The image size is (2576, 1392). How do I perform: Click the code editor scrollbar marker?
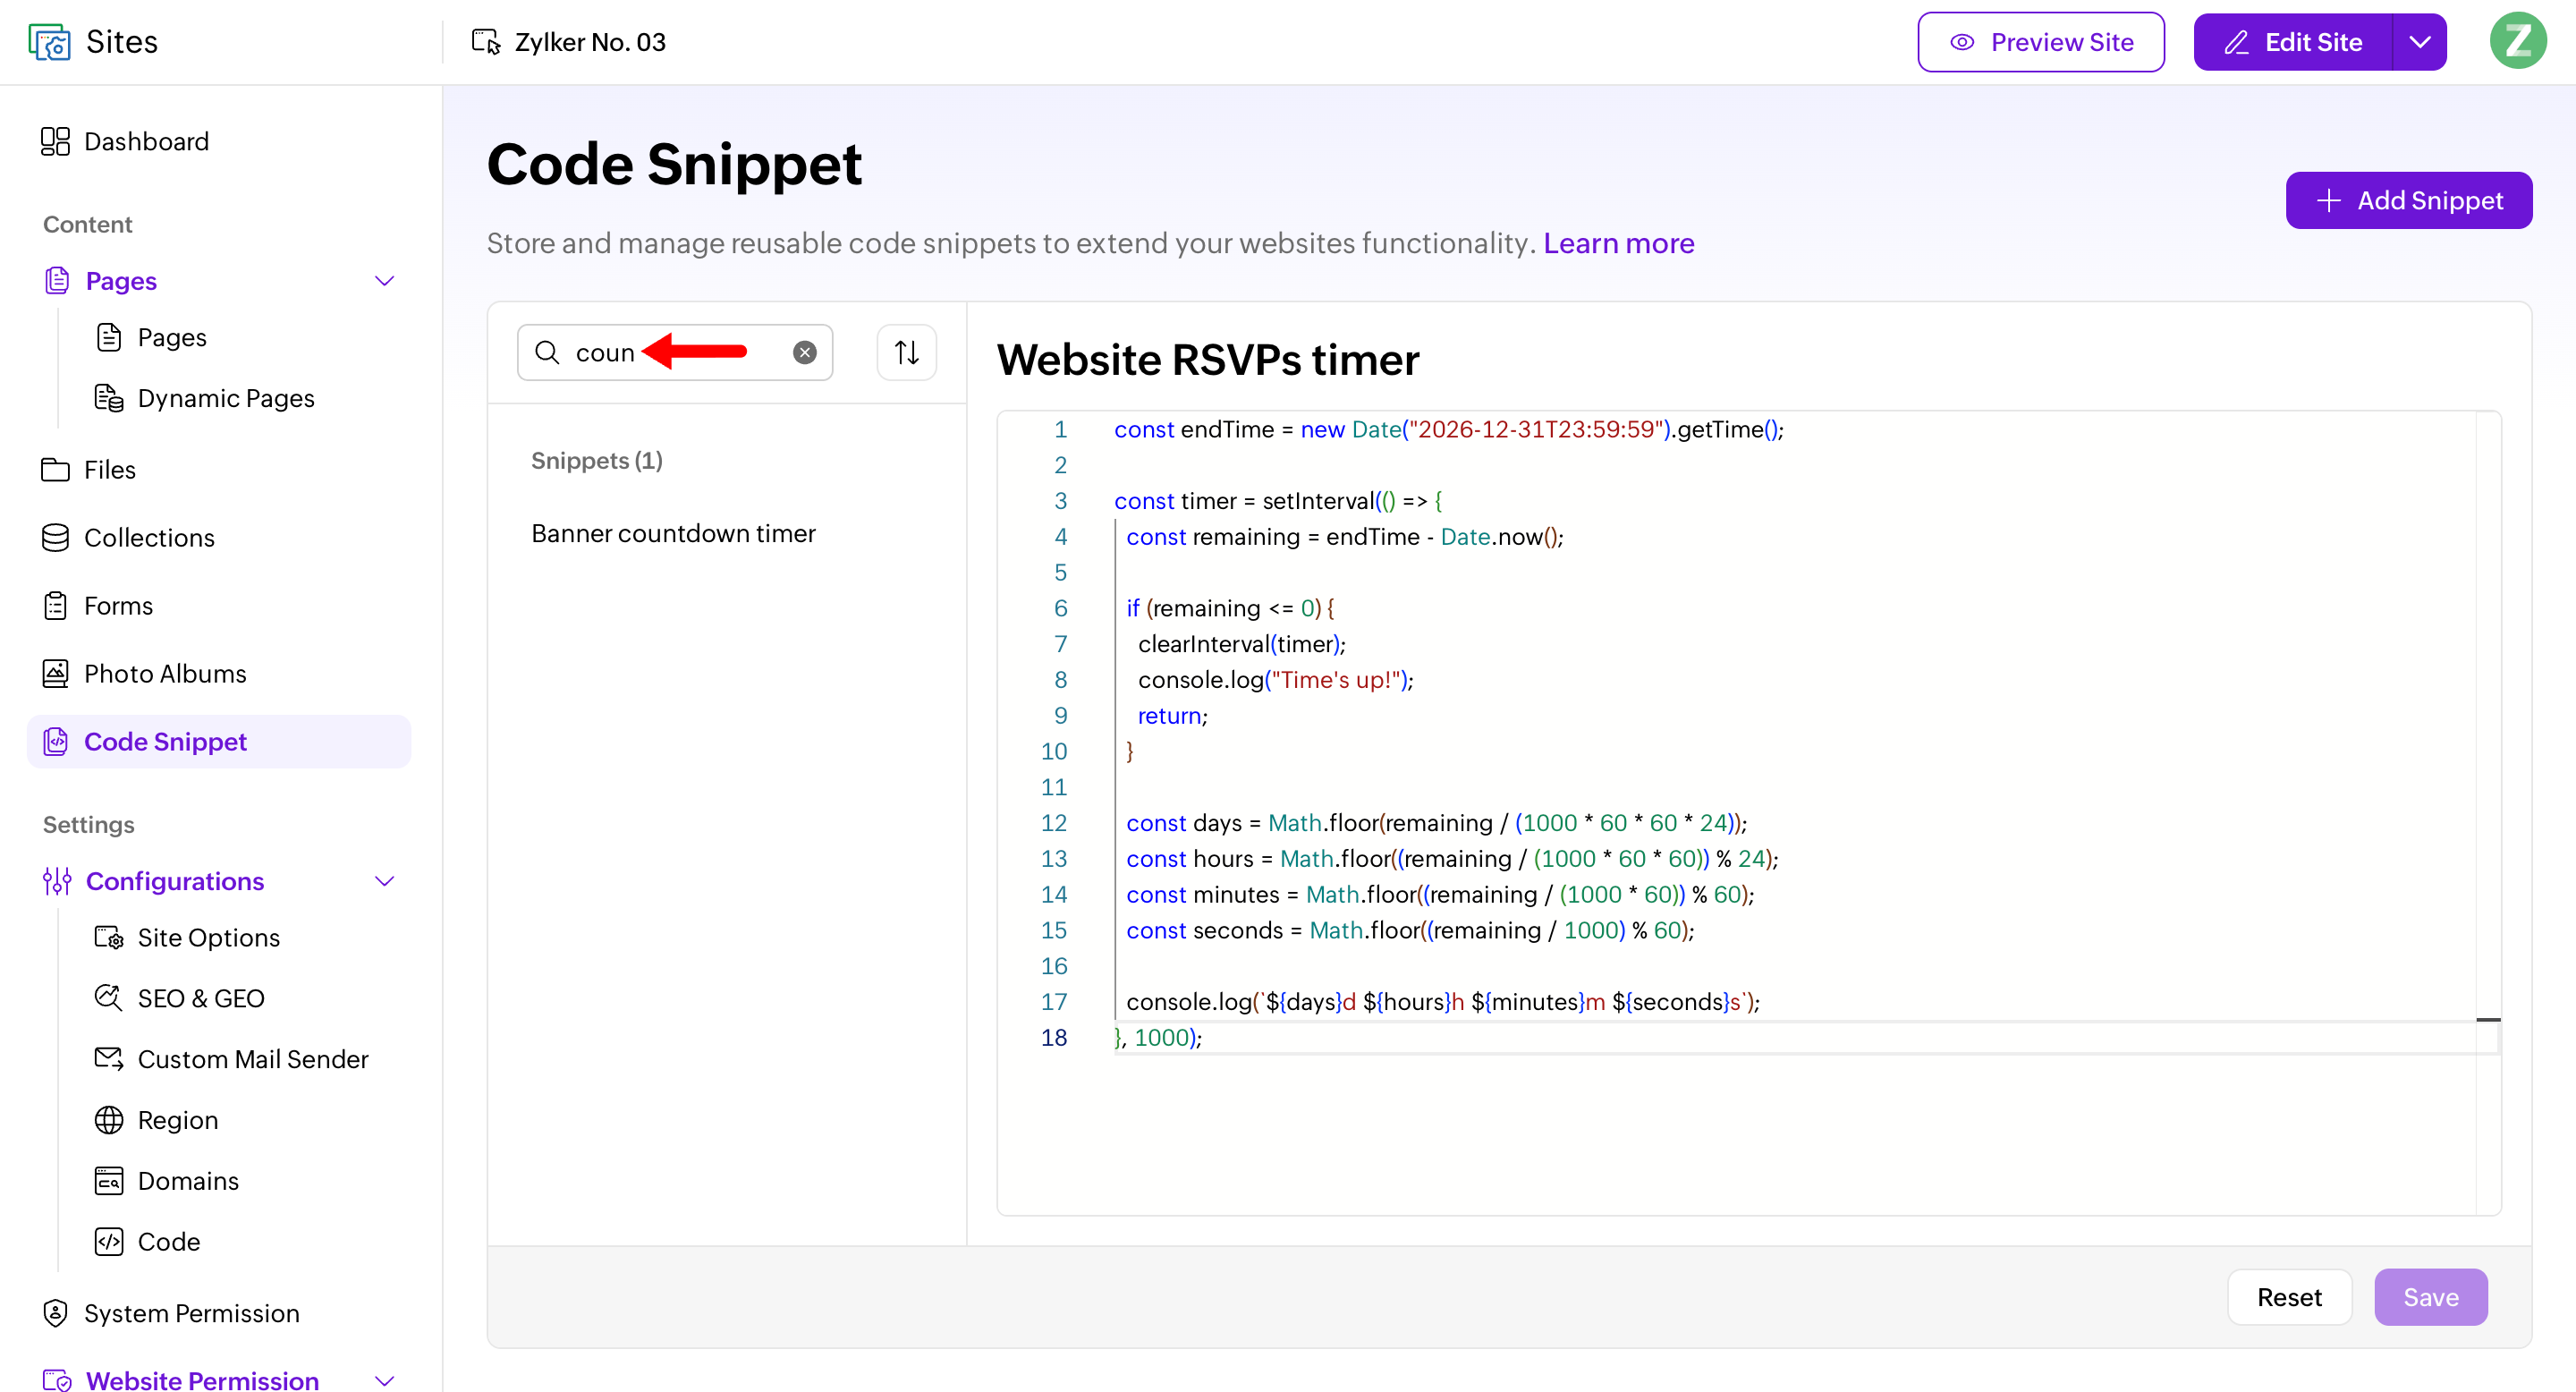click(x=2488, y=1019)
